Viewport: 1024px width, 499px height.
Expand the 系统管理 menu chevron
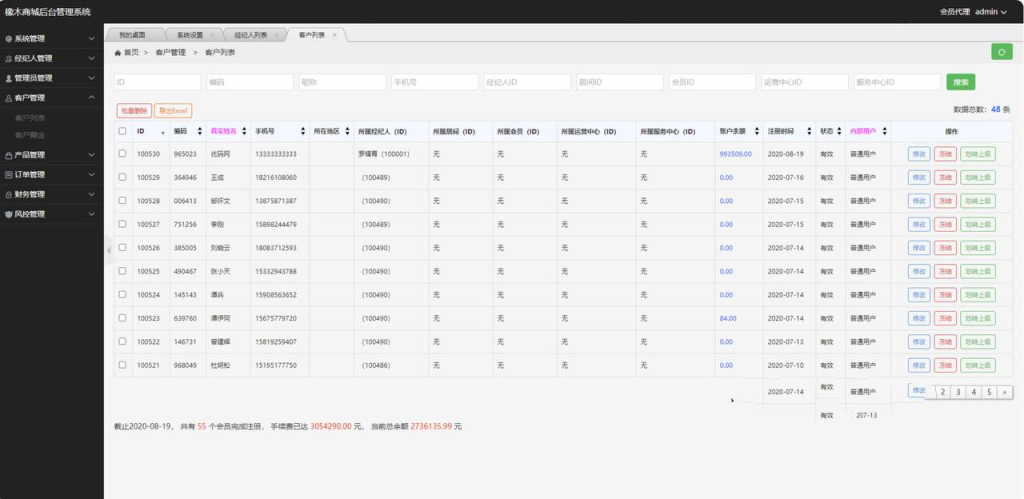(x=91, y=39)
